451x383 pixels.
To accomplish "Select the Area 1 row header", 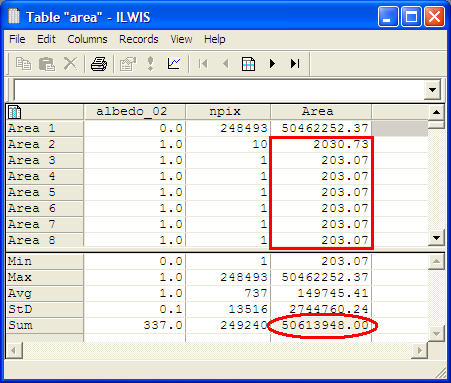I will 45,128.
